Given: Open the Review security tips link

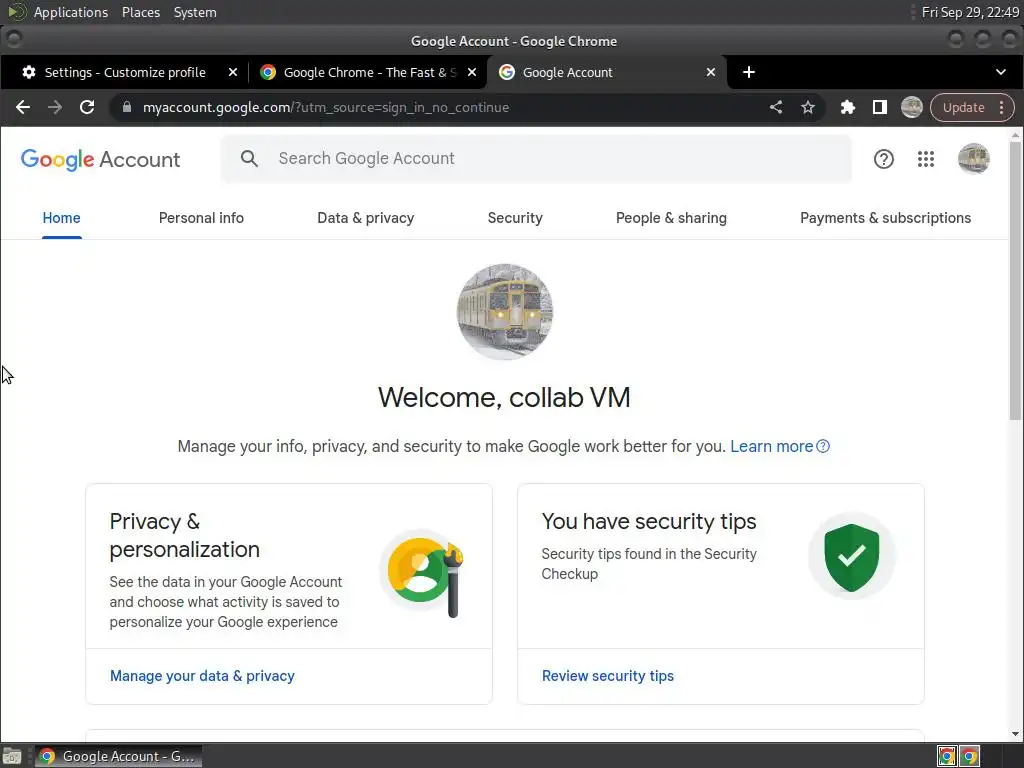Looking at the screenshot, I should (607, 676).
